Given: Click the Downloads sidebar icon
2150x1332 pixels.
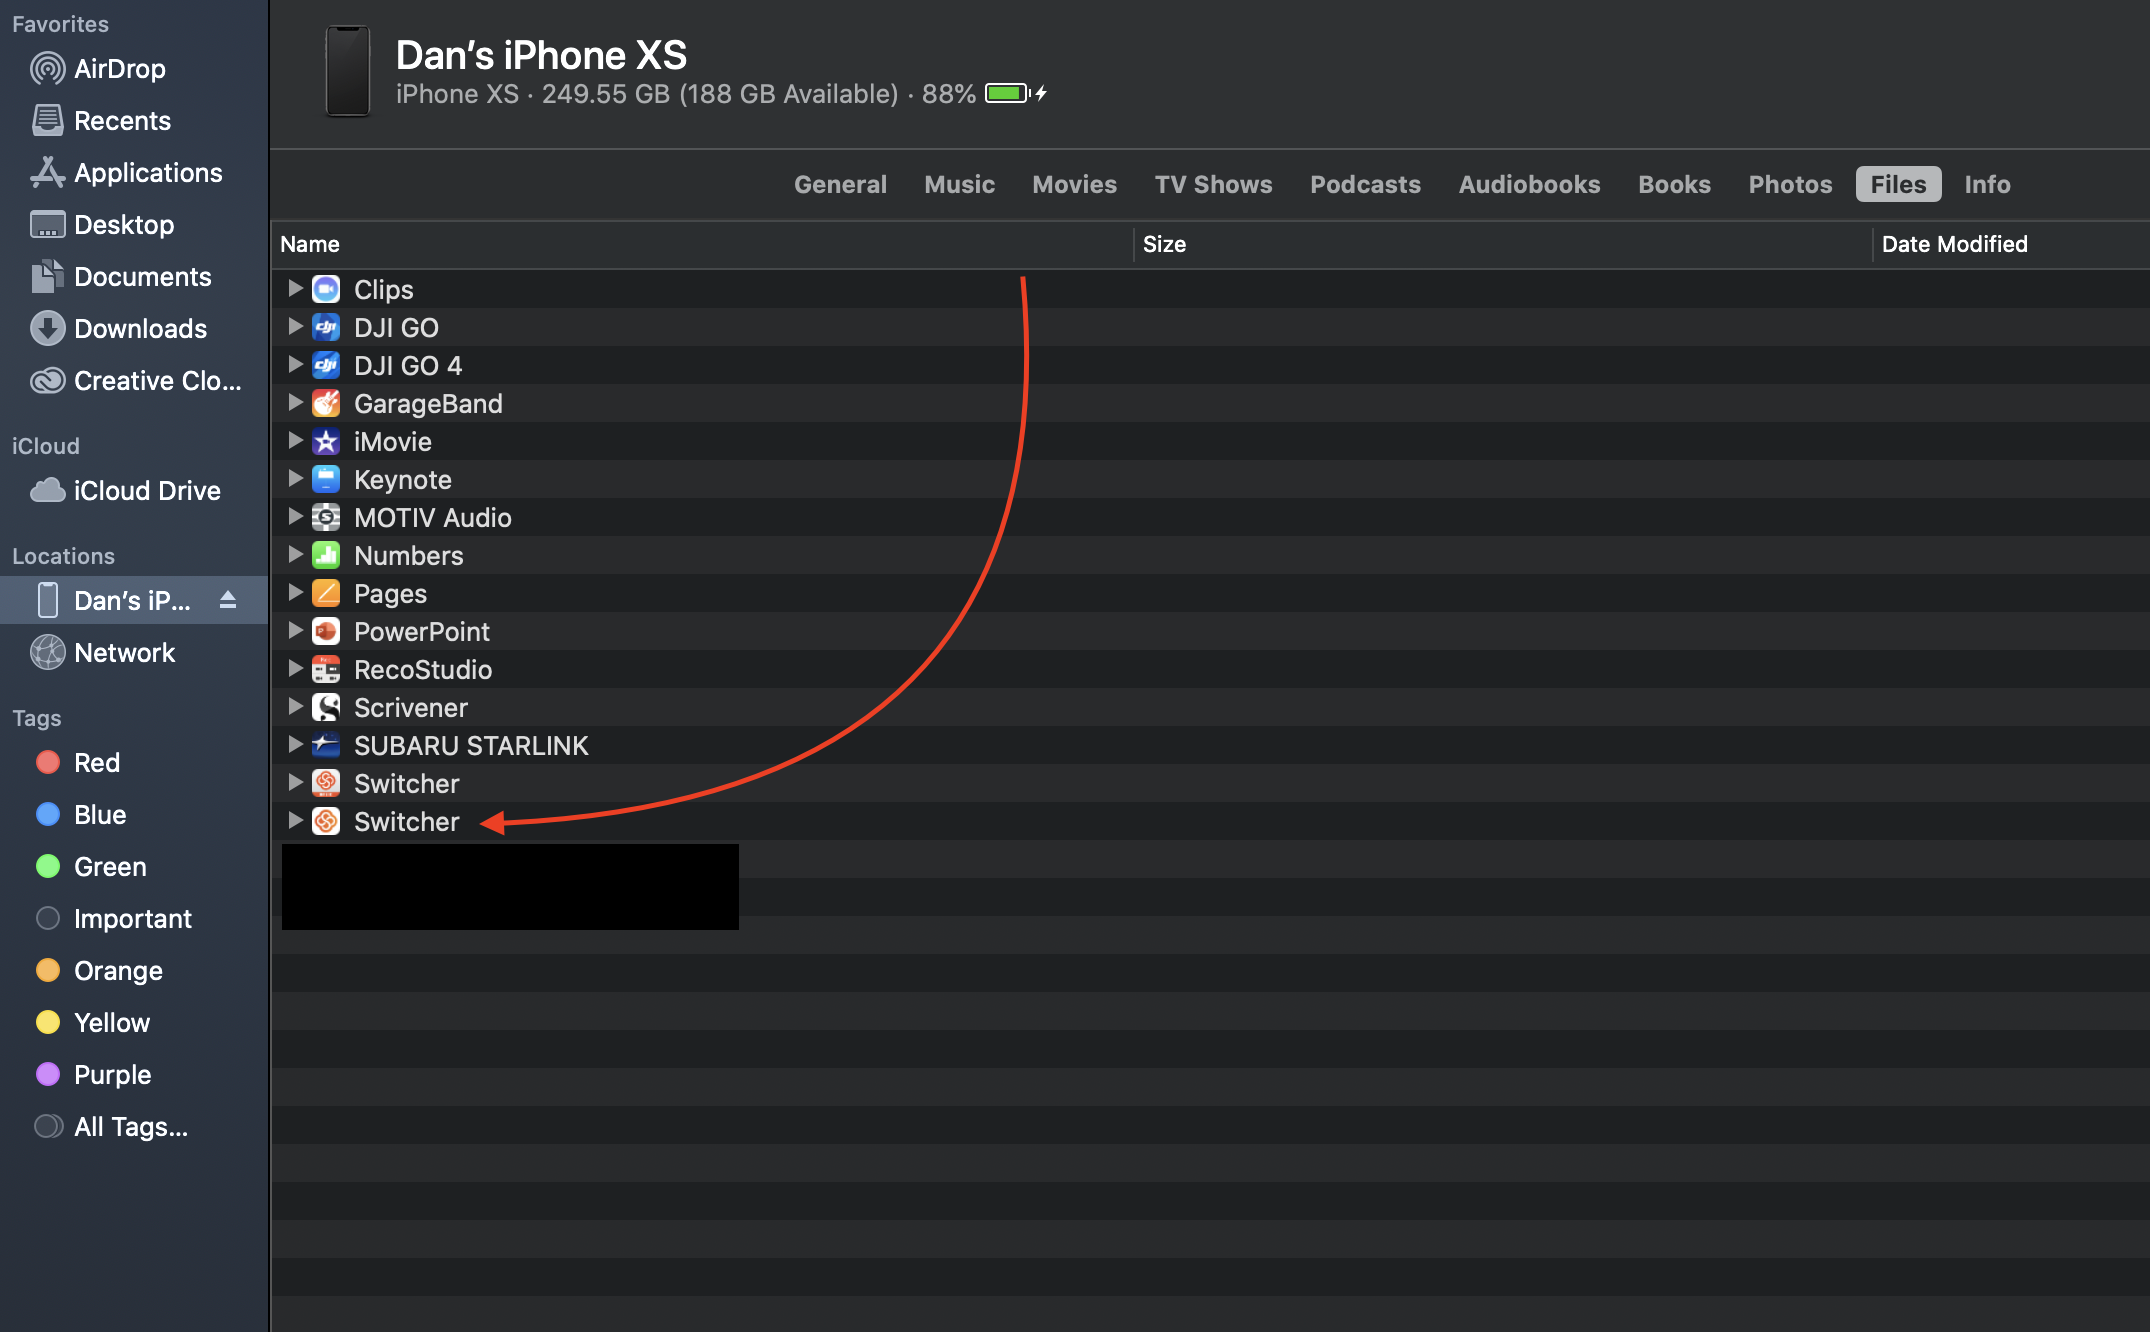Looking at the screenshot, I should point(47,329).
